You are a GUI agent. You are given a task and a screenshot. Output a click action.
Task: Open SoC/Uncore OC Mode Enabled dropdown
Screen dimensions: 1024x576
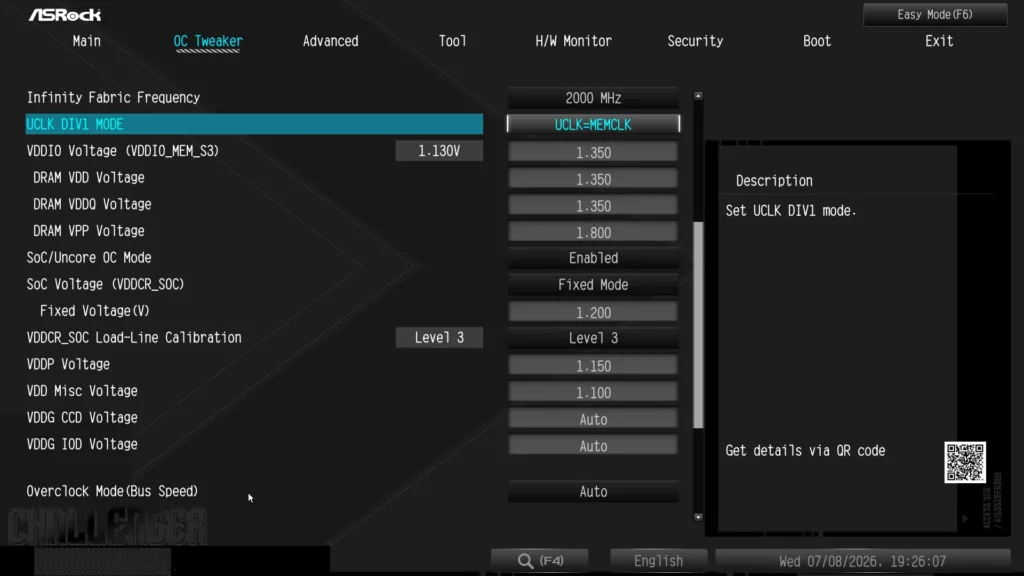point(593,258)
